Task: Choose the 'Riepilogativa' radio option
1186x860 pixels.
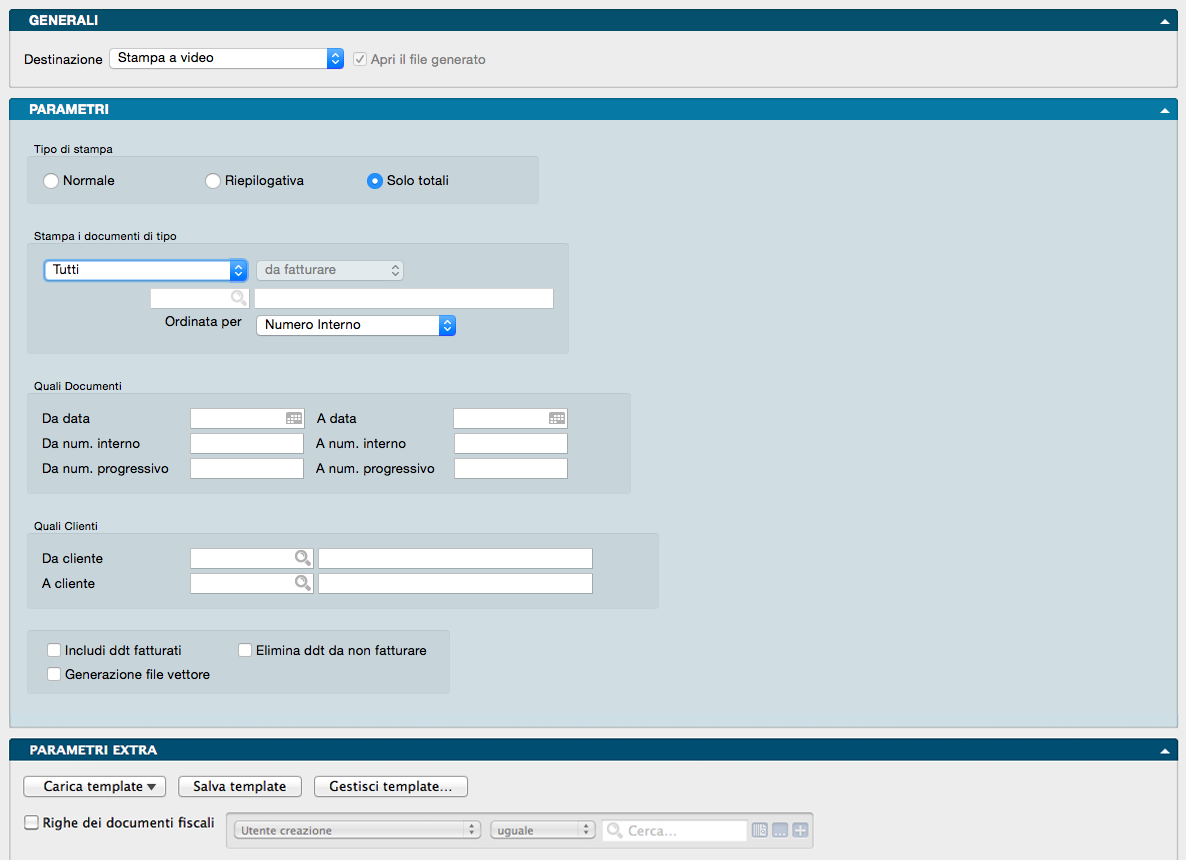Action: [x=213, y=181]
